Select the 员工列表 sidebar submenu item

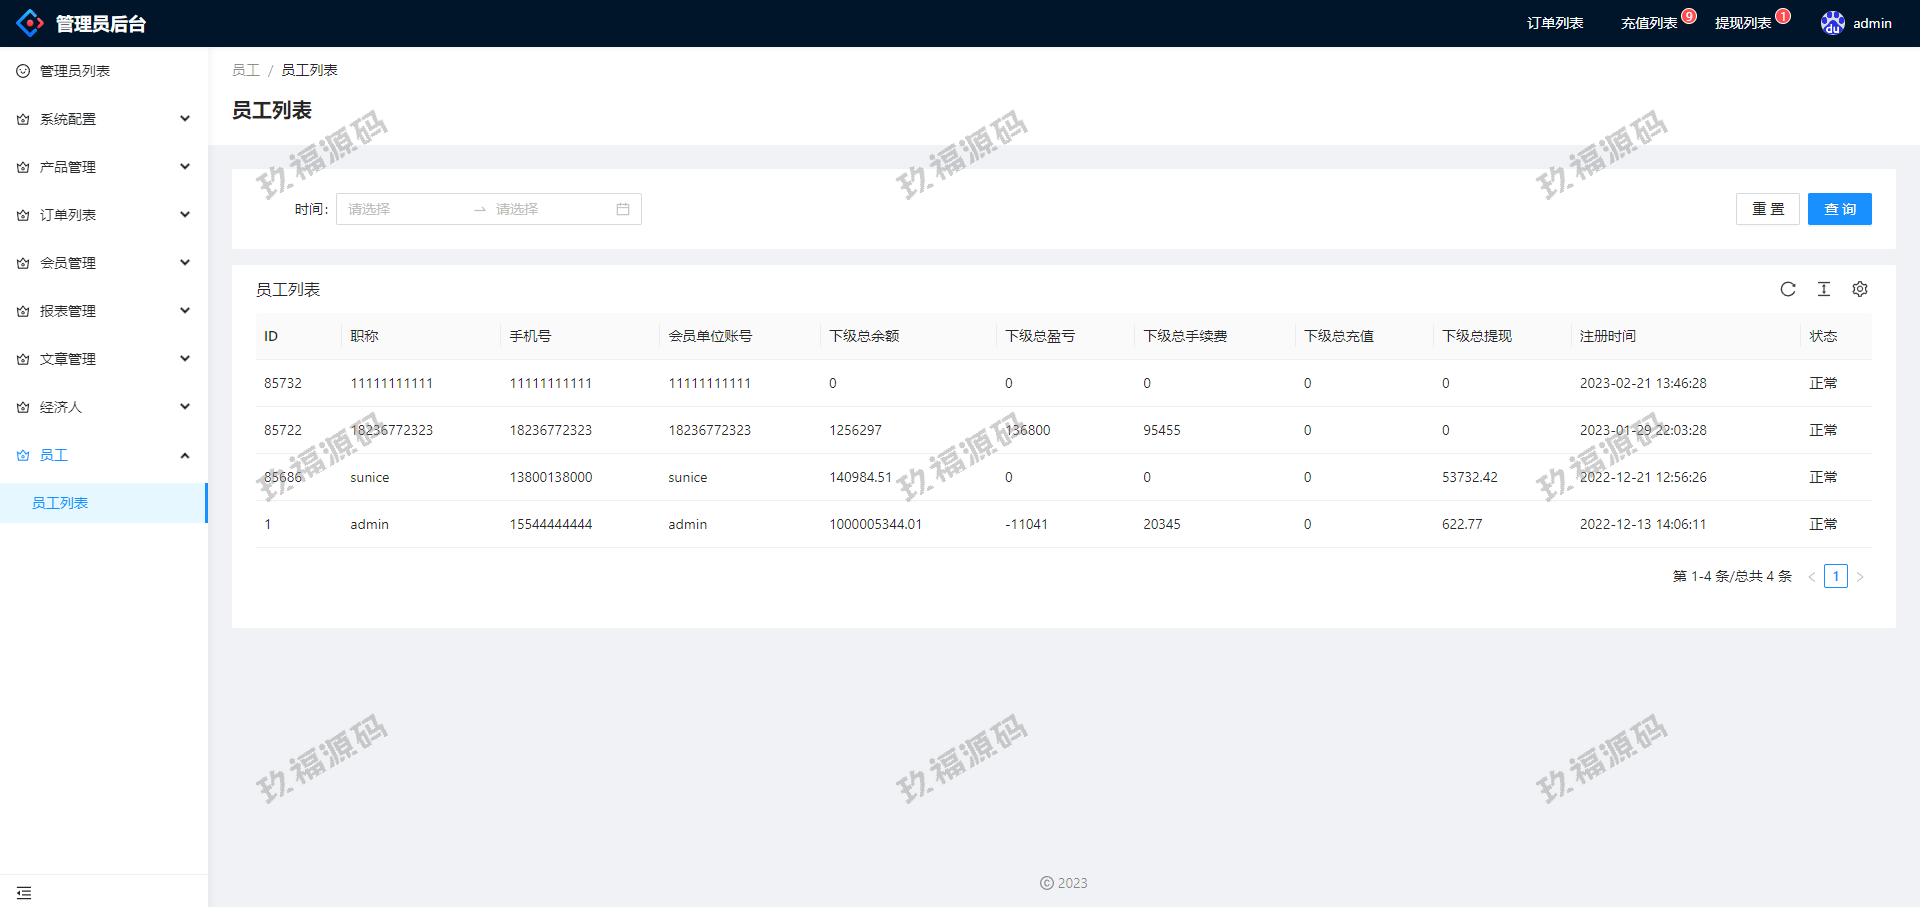coord(60,503)
